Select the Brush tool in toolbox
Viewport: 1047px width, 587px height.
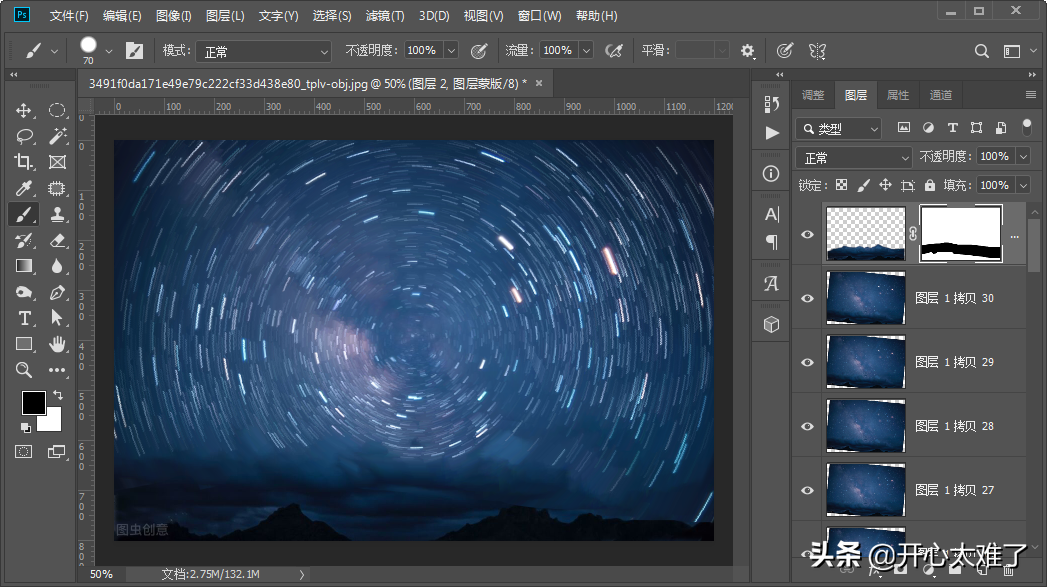23,214
